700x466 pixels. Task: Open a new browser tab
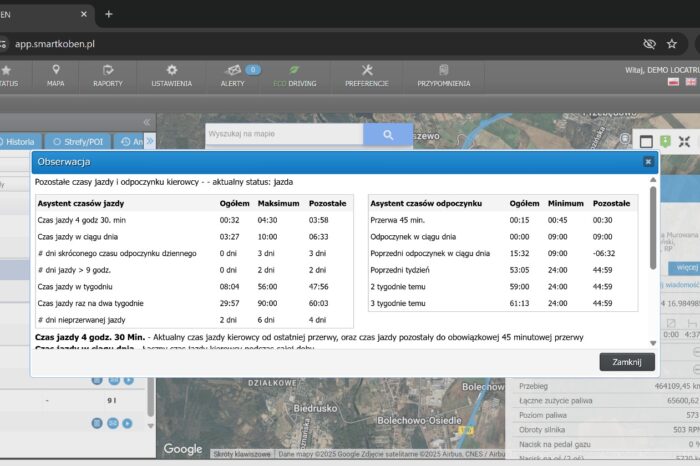tap(108, 14)
